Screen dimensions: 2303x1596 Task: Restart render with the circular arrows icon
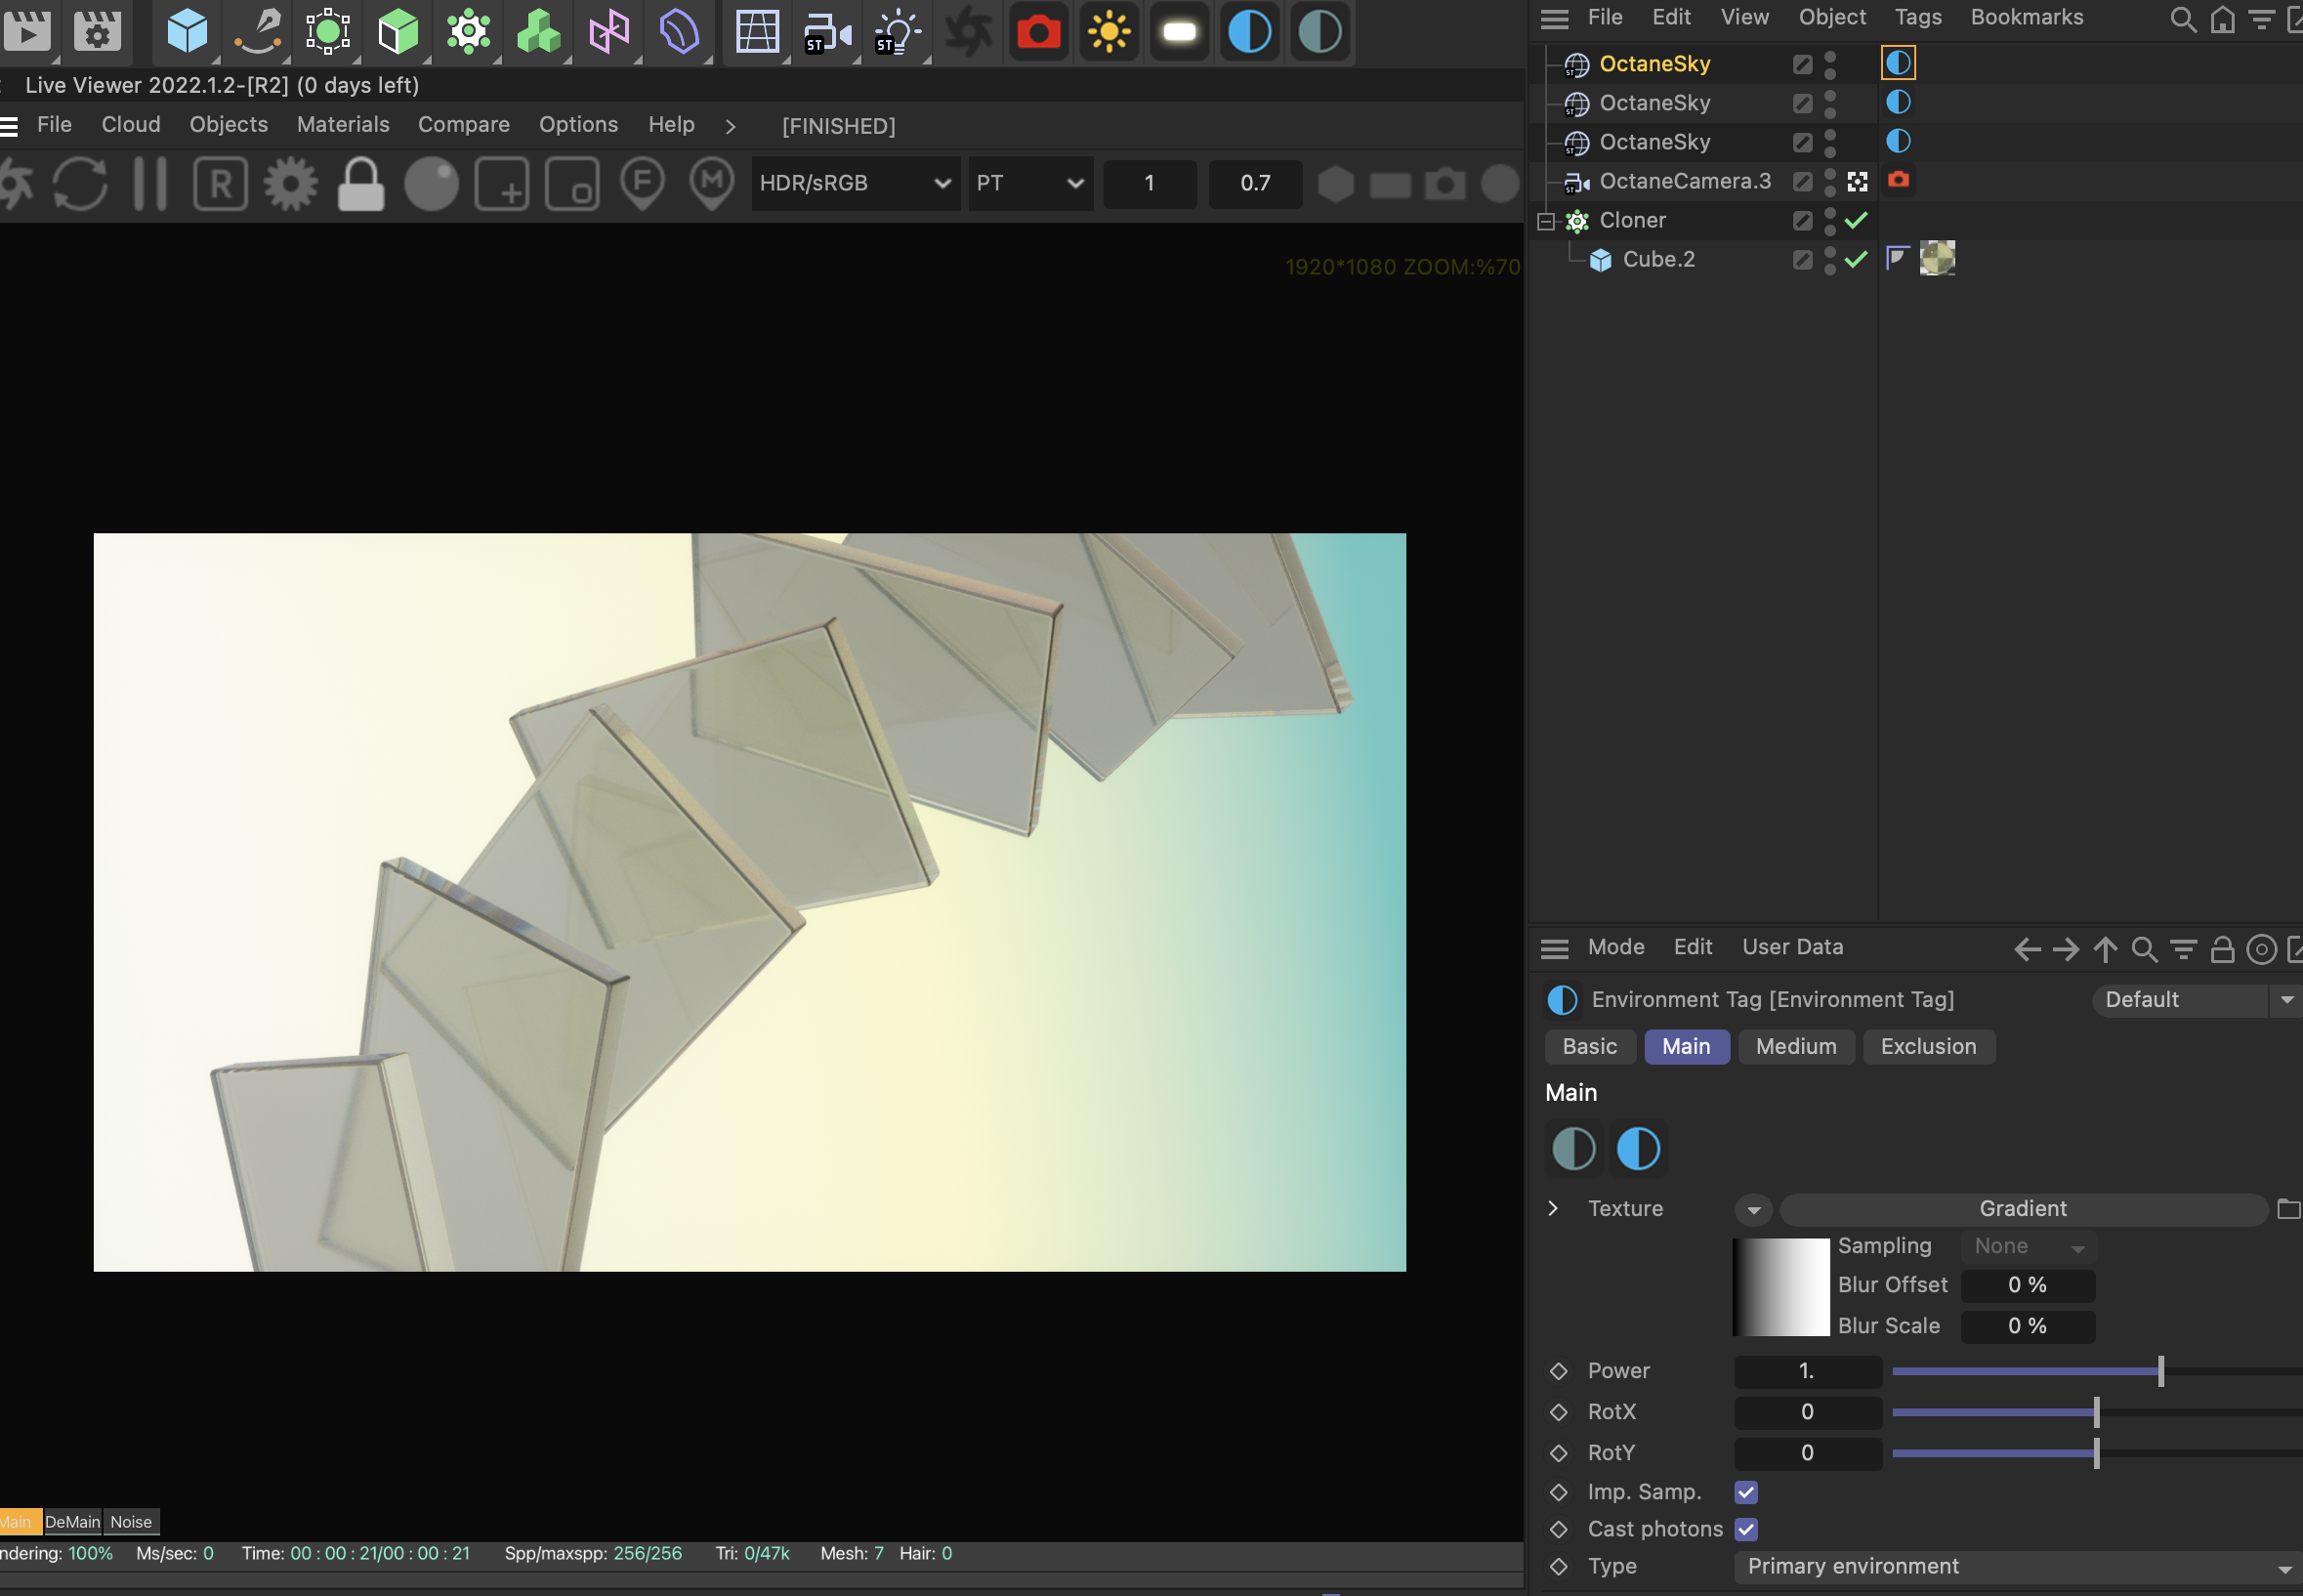coord(80,184)
